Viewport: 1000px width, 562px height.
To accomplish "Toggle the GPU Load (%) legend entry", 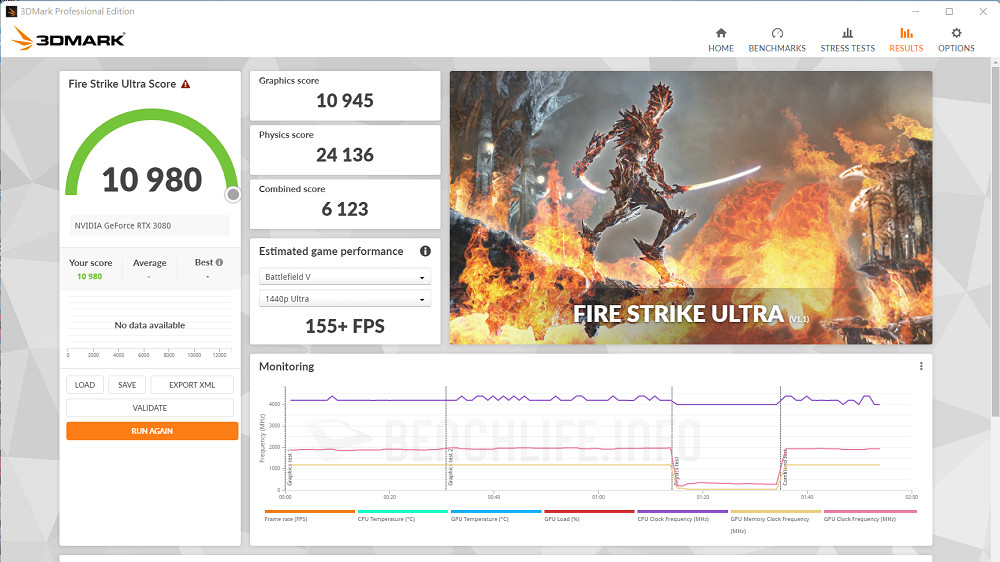I will tap(589, 515).
